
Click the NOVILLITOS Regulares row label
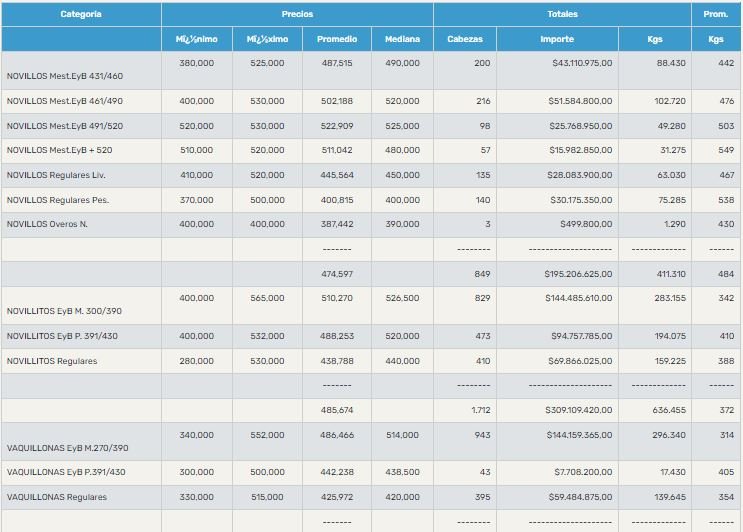52,360
